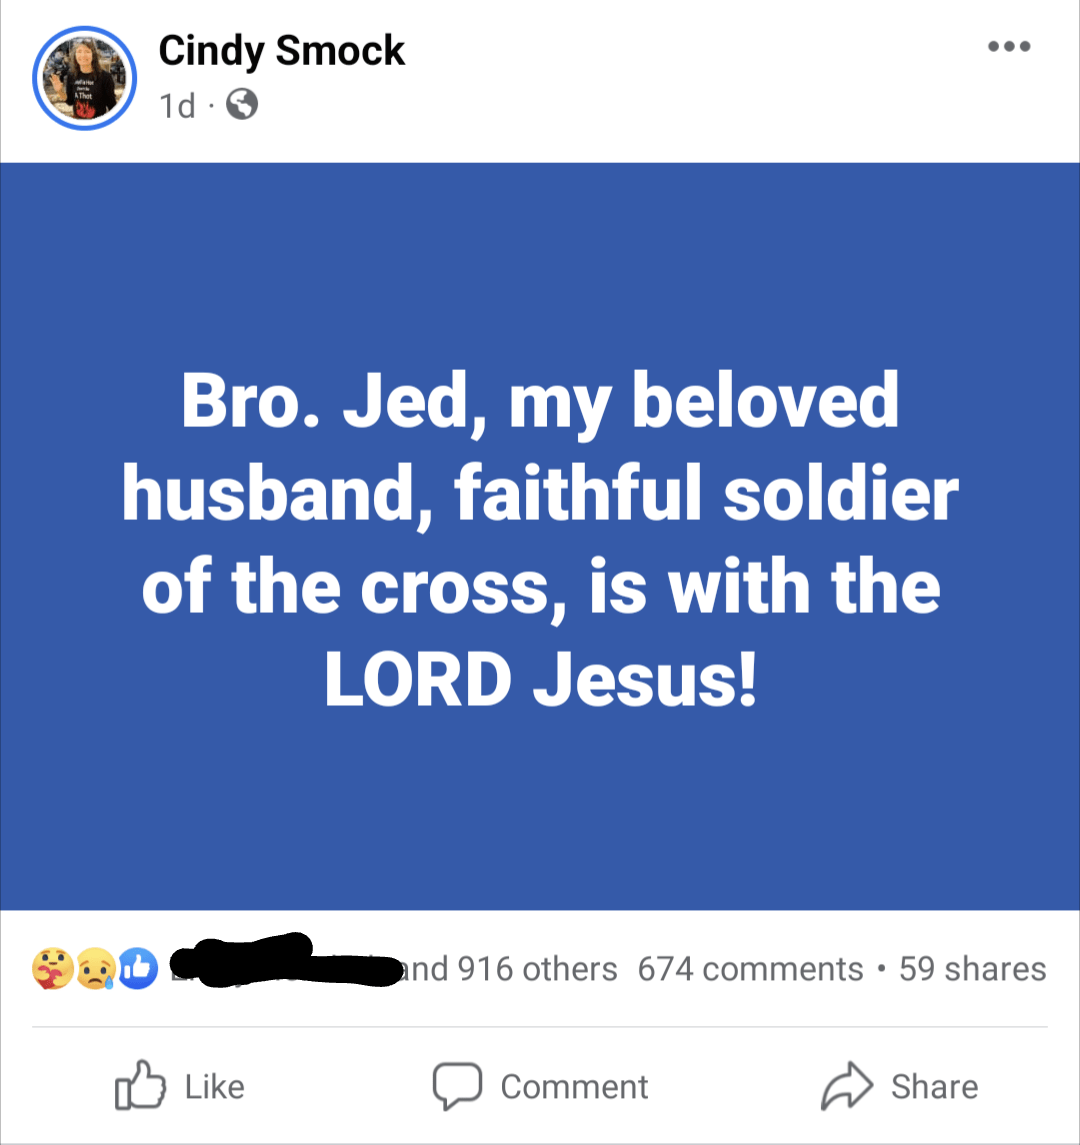
Task: Open Cindy Smock's profile name link
Action: click(x=281, y=50)
